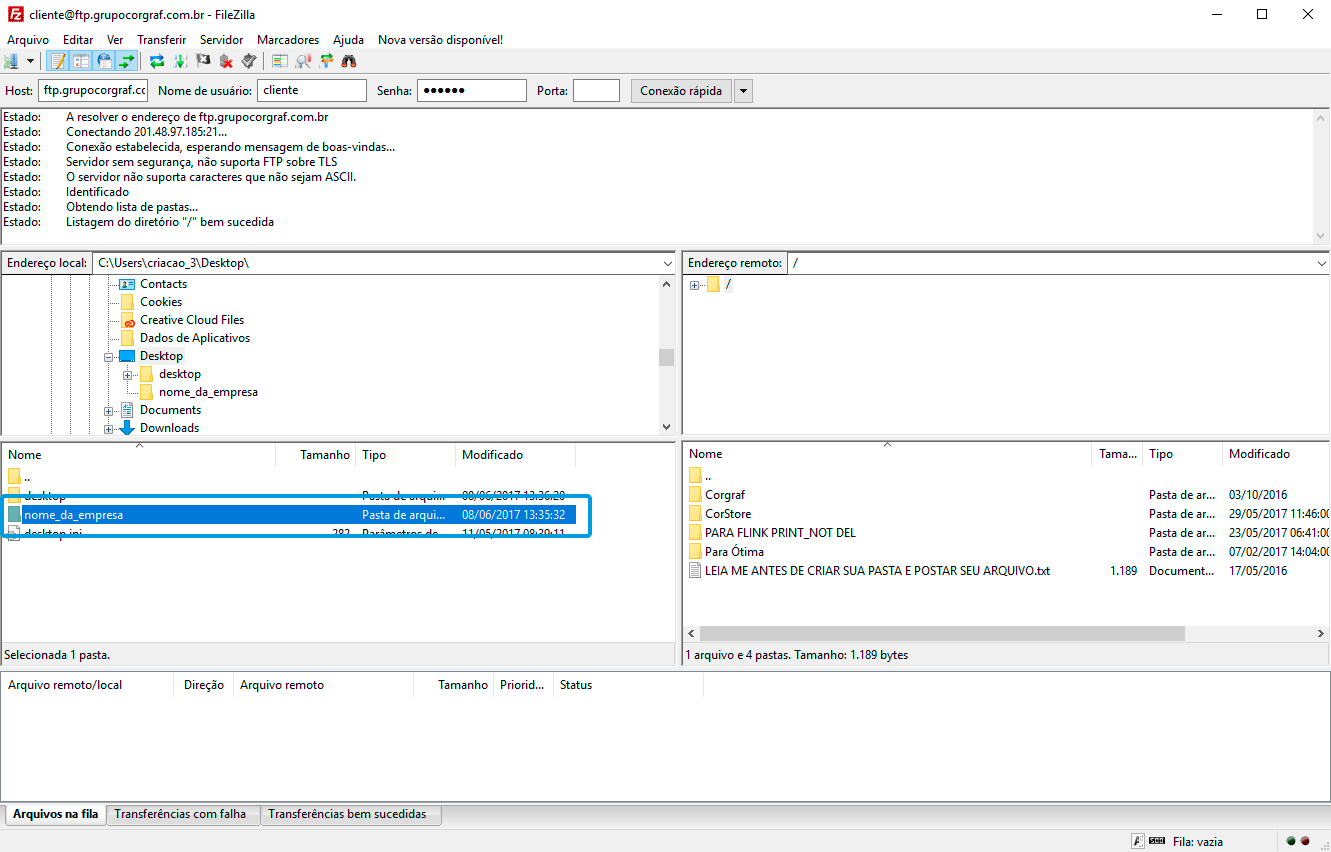Open the Marcadores menu
The image size is (1331, 852).
(288, 40)
